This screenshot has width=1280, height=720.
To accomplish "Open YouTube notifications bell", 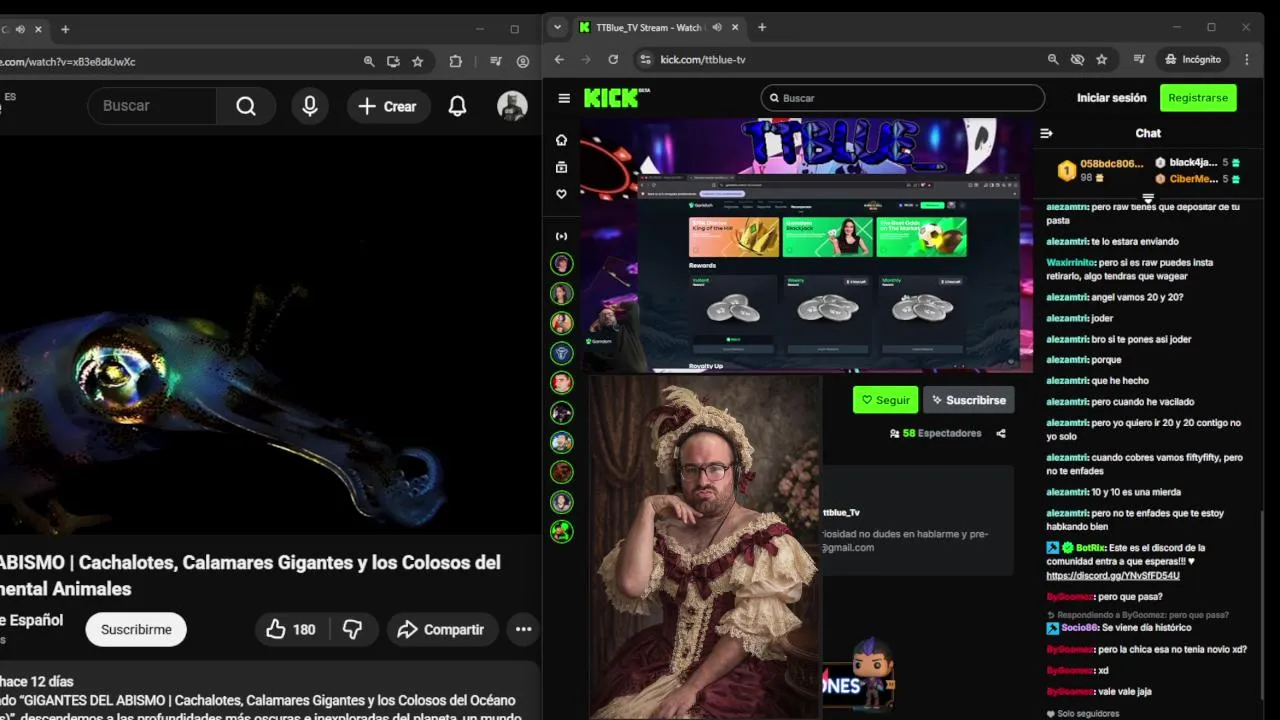I will click(x=457, y=106).
